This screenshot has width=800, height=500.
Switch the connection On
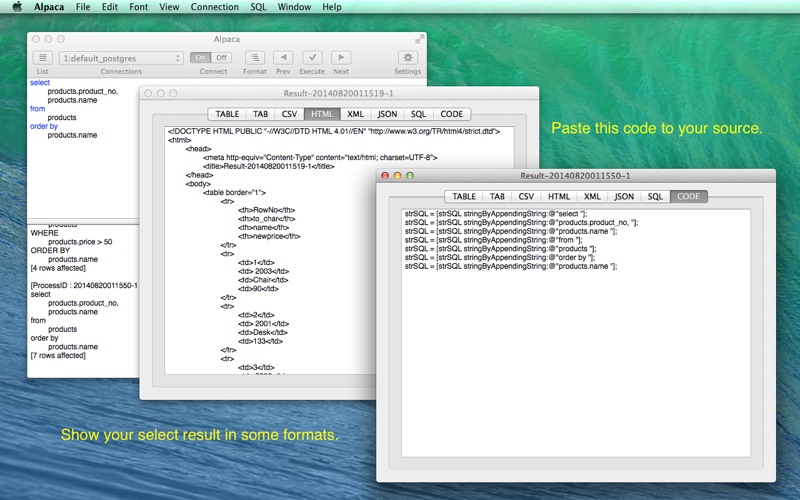[x=201, y=58]
